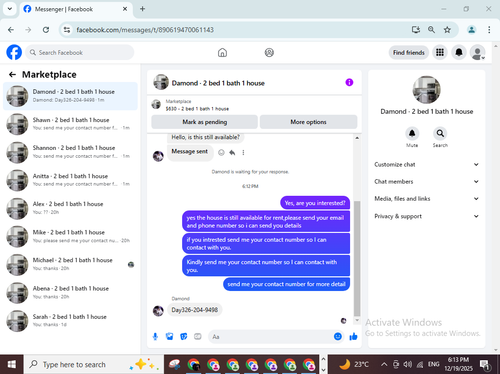Viewport: 500px width, 374px height.
Task: View site information icon in address bar
Action: click(67, 30)
